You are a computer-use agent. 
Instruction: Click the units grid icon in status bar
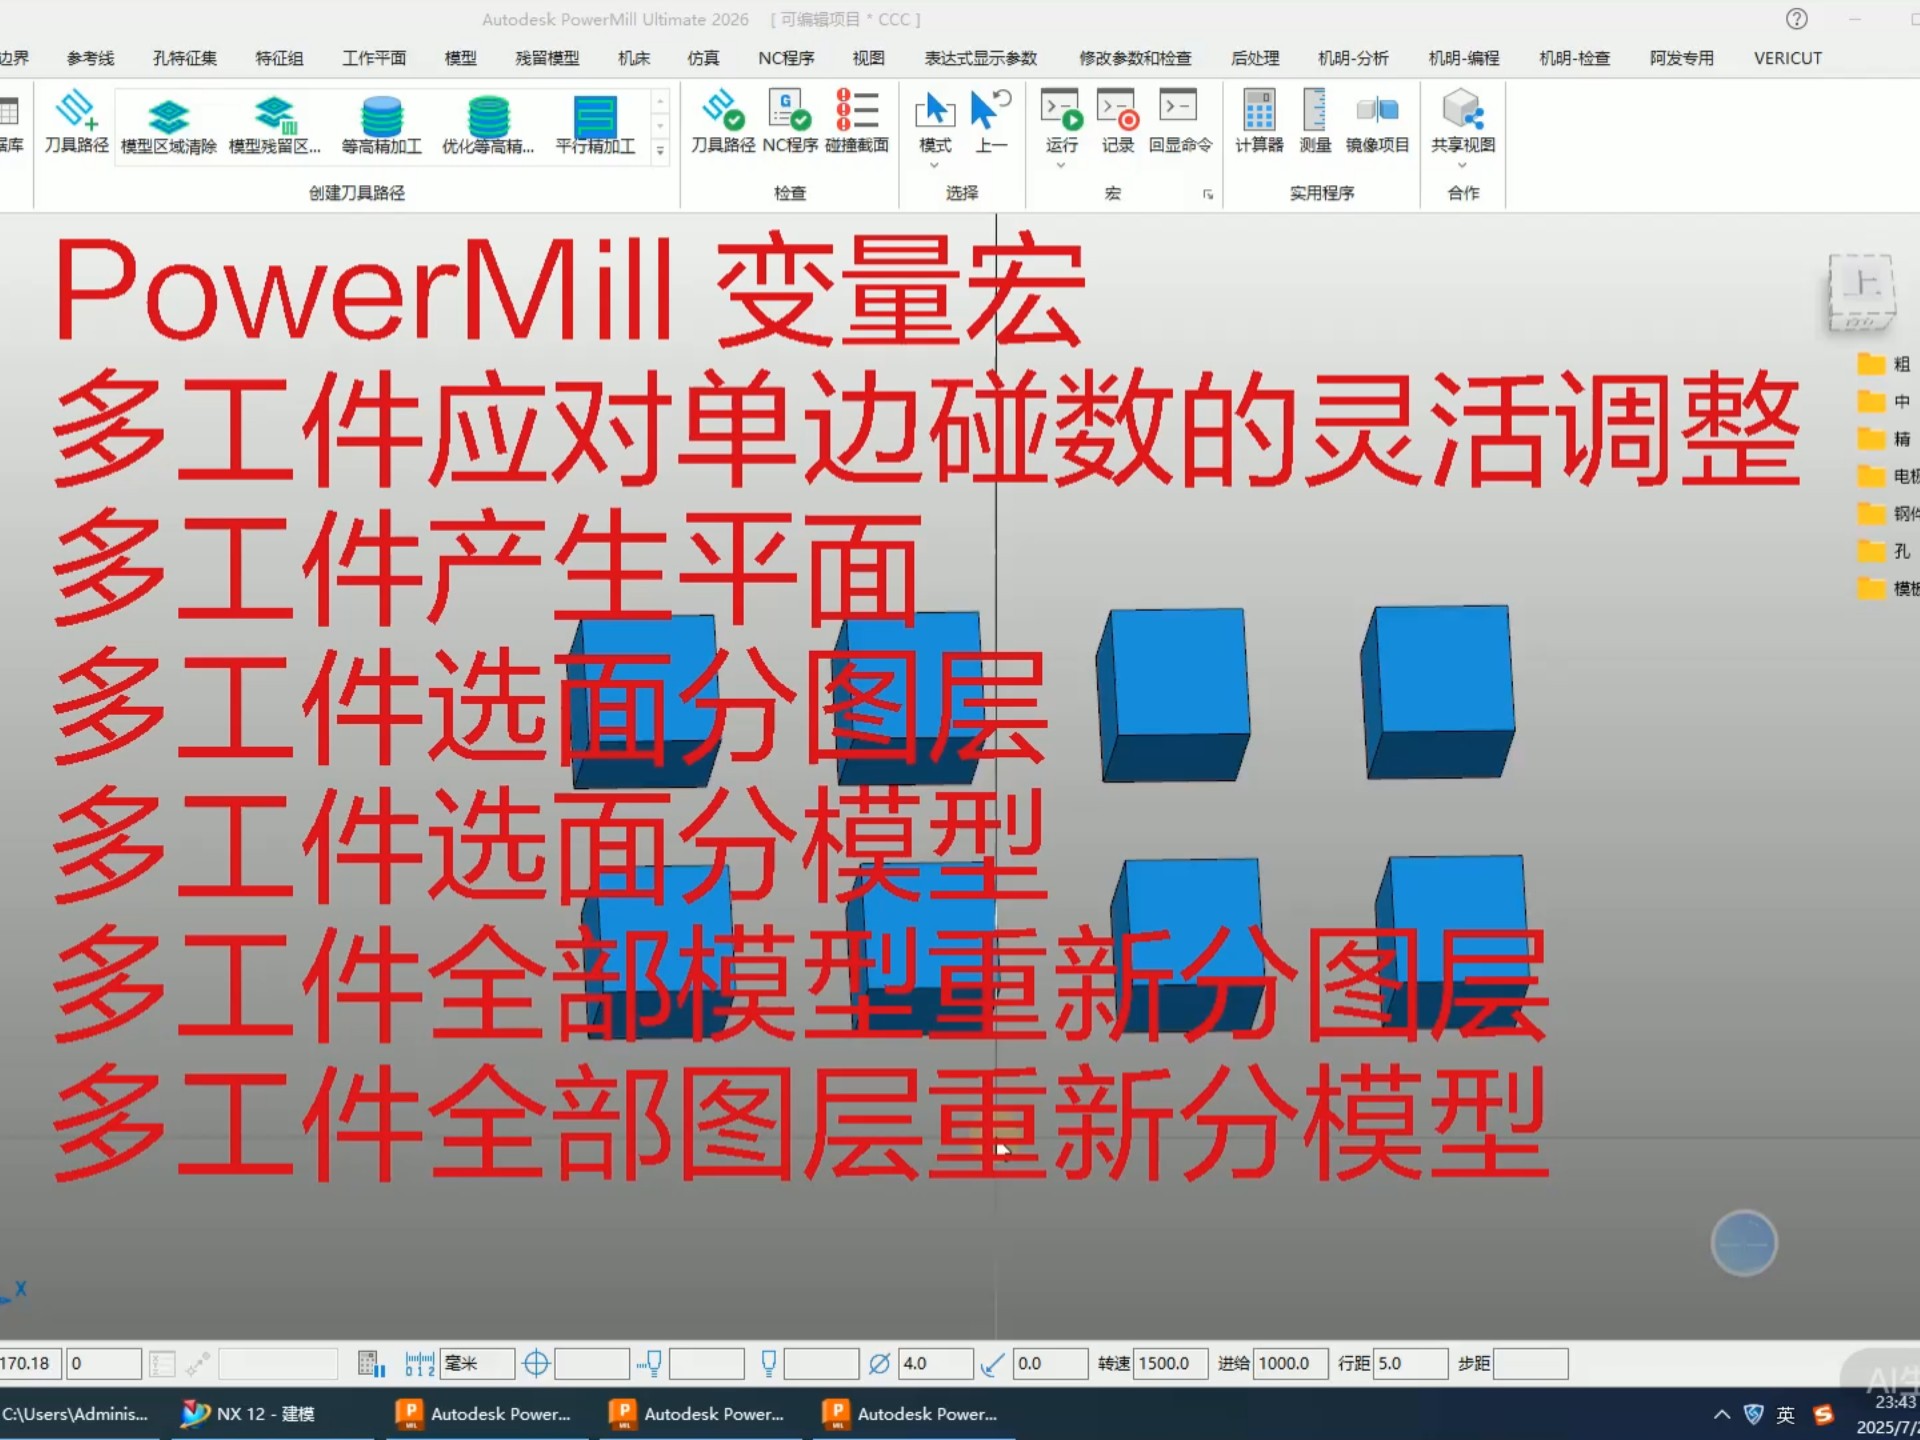coord(371,1364)
